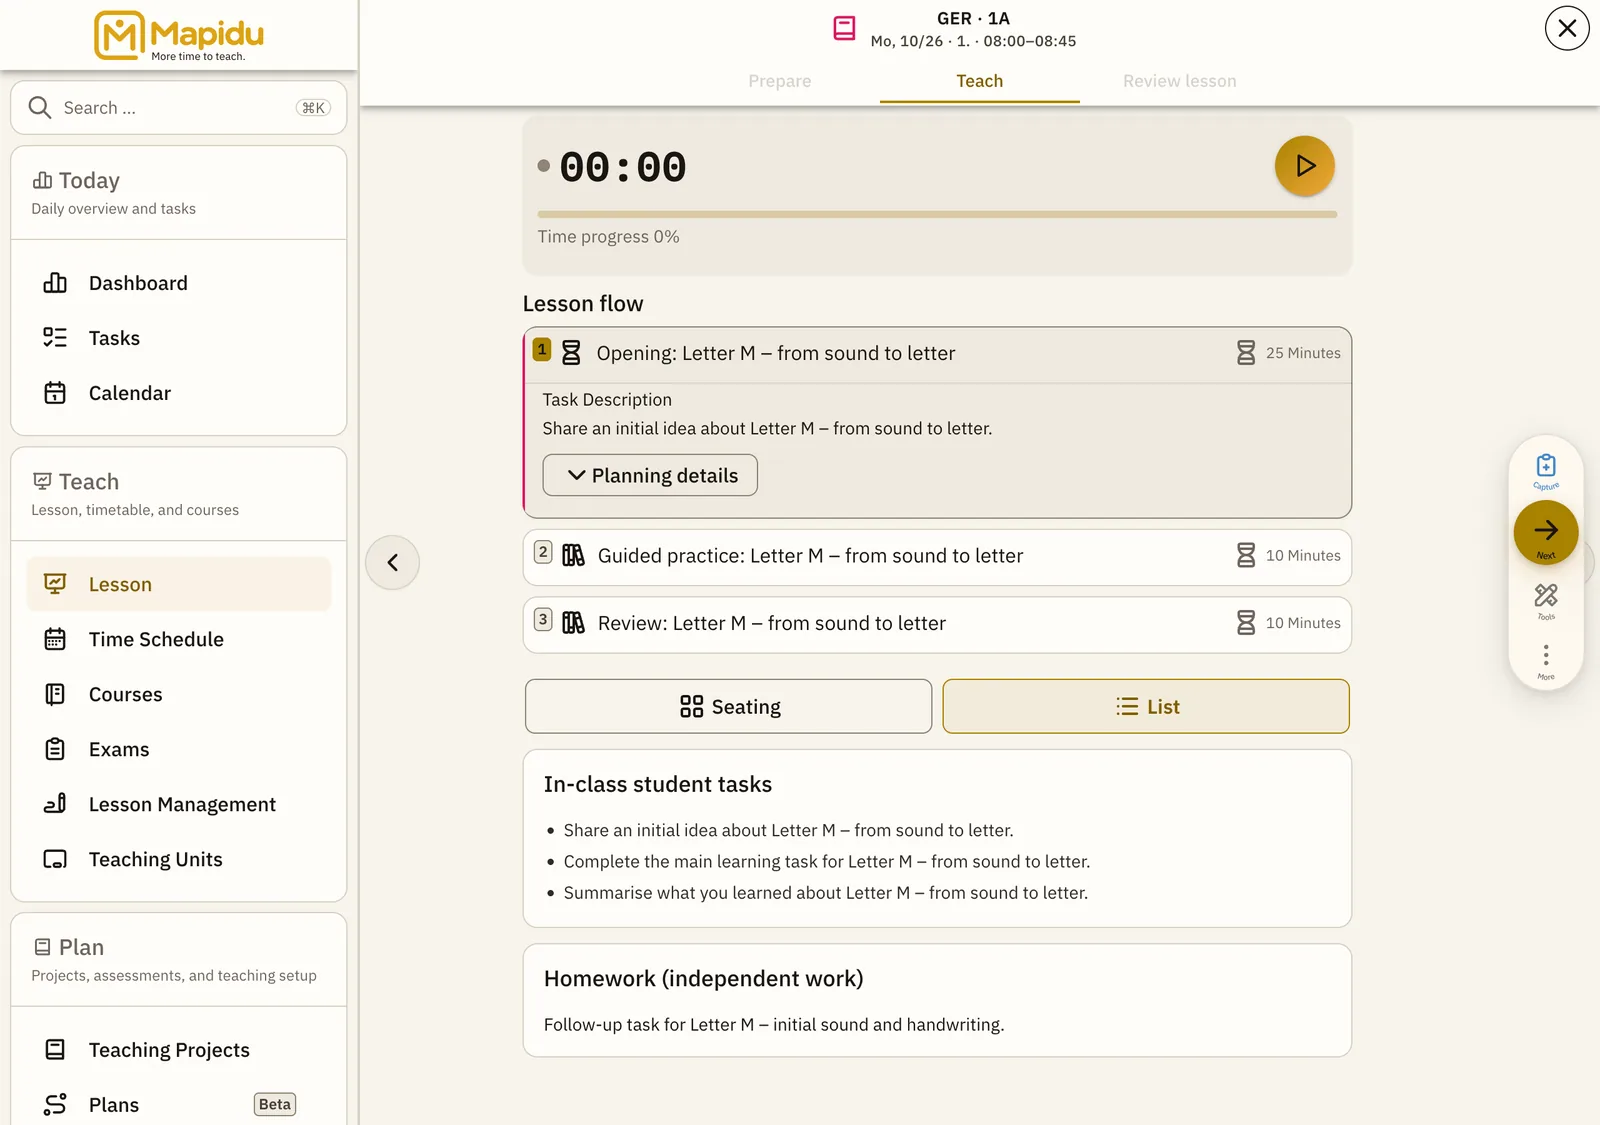Viewport: 1600px width, 1125px height.
Task: Switch to Seating view
Action: [x=729, y=707]
